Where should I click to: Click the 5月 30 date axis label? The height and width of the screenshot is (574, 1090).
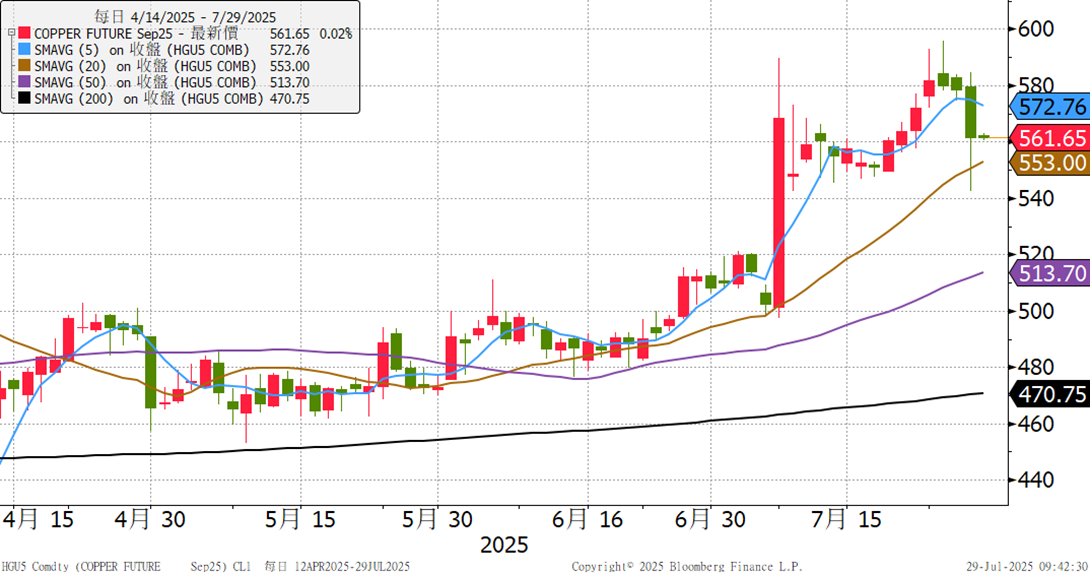coord(437,520)
